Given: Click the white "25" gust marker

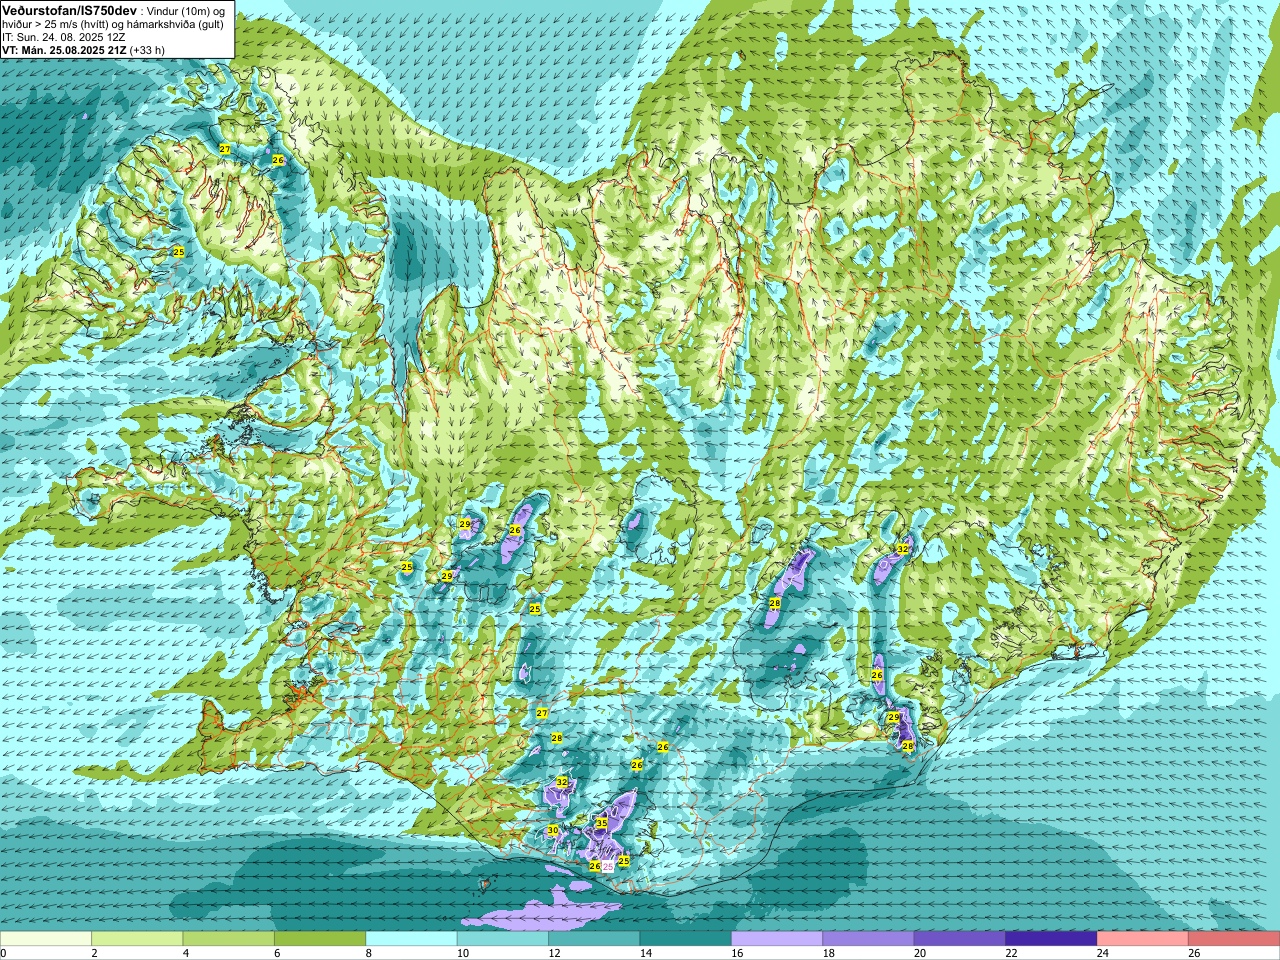Looking at the screenshot, I should coord(608,866).
